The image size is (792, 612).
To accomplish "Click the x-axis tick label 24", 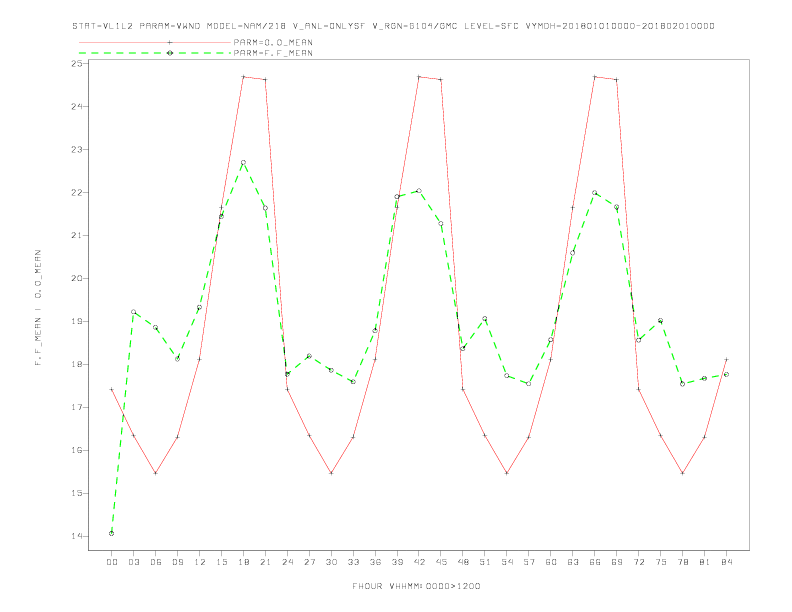I will [x=287, y=562].
